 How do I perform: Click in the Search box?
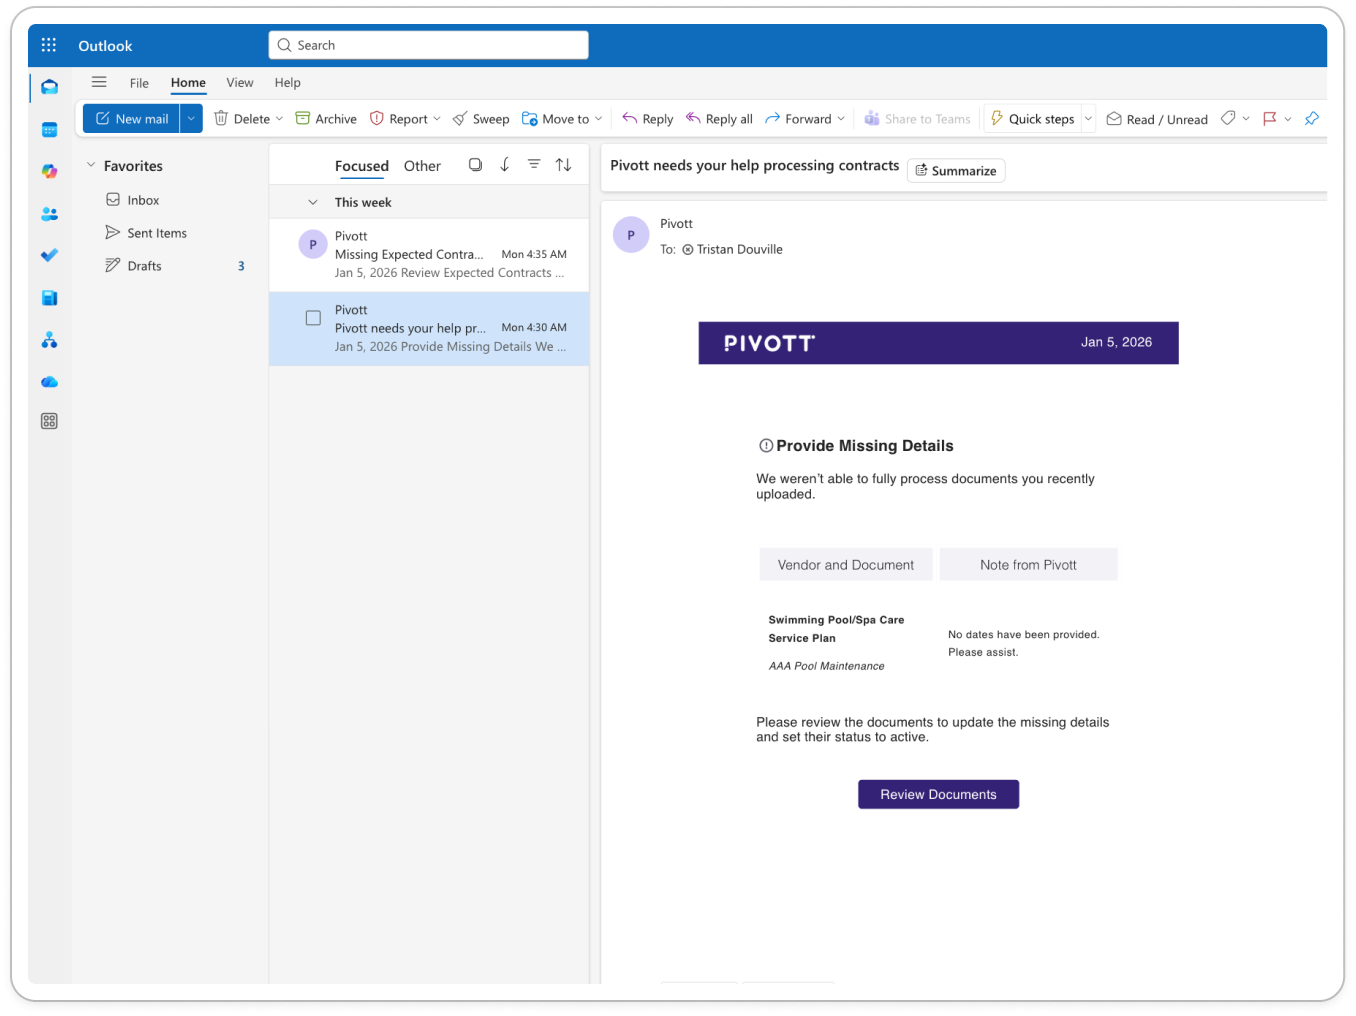(x=428, y=45)
